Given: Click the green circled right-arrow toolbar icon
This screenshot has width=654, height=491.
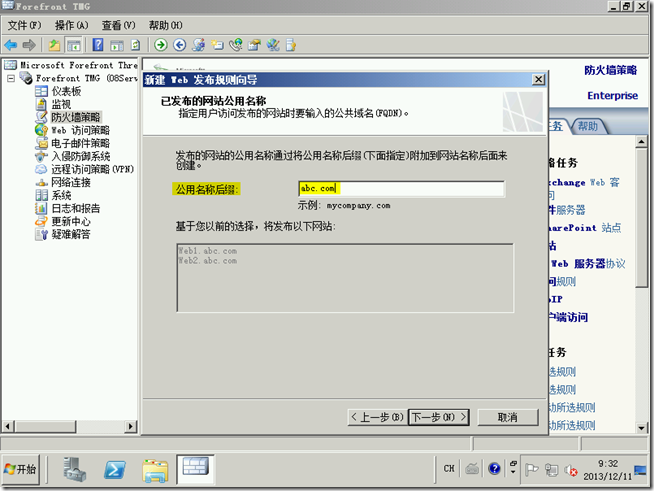Looking at the screenshot, I should coord(161,45).
